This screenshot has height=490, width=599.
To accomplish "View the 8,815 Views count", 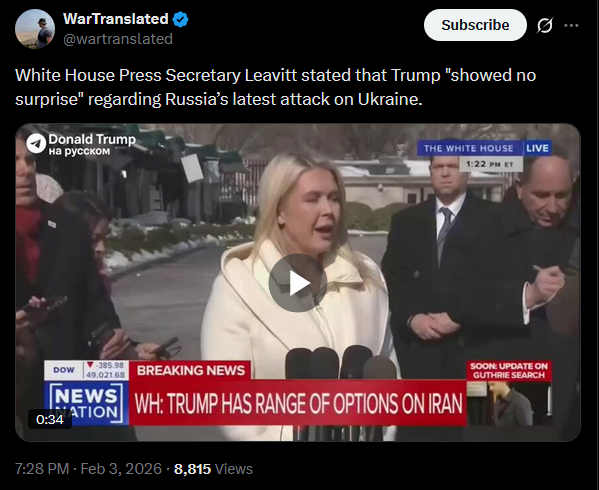I will [x=213, y=469].
